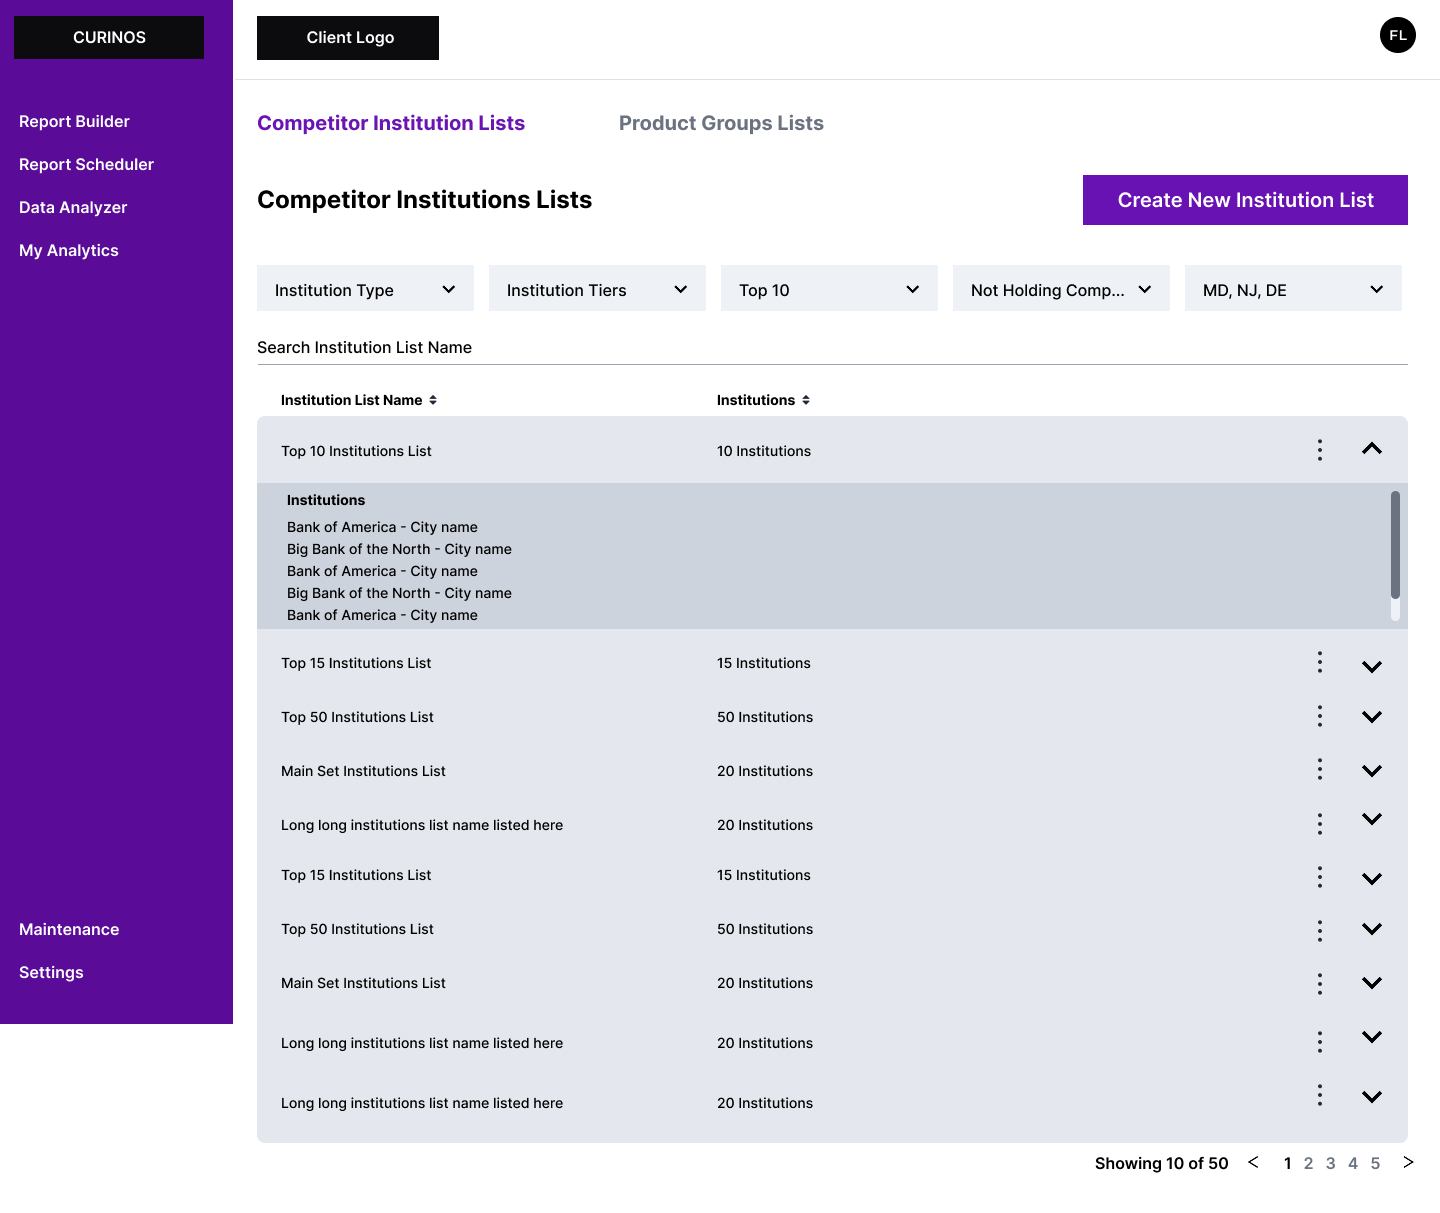Image resolution: width=1440 pixels, height=1213 pixels.
Task: Open My Analytics in the sidebar
Action: pos(69,250)
